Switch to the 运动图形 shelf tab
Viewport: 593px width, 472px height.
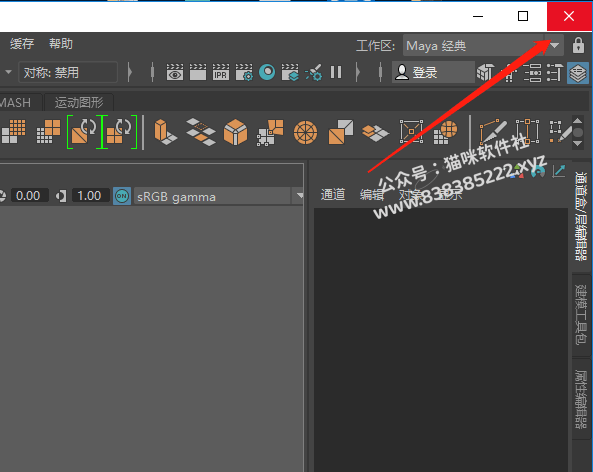click(79, 102)
